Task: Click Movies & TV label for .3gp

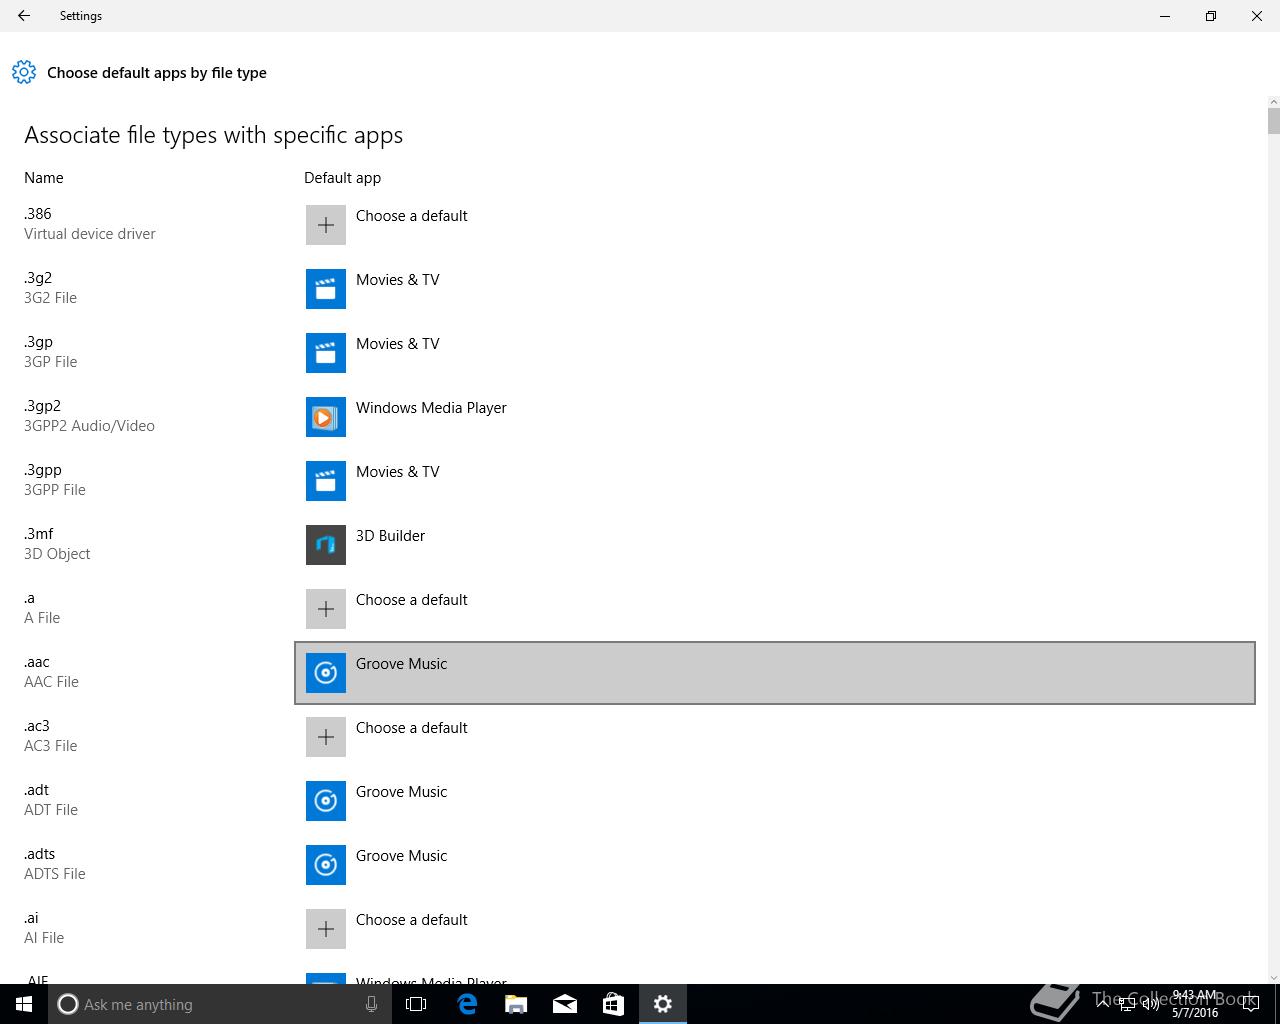Action: click(398, 344)
